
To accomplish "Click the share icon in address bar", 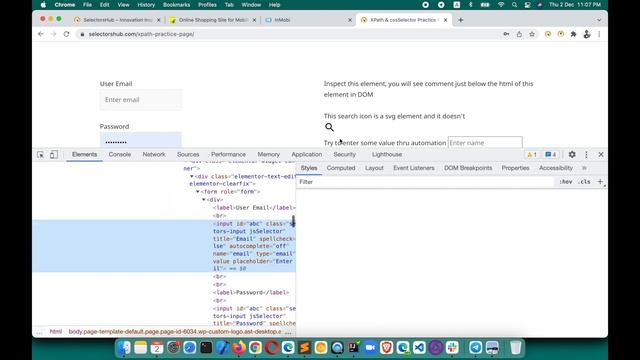I will pos(519,34).
